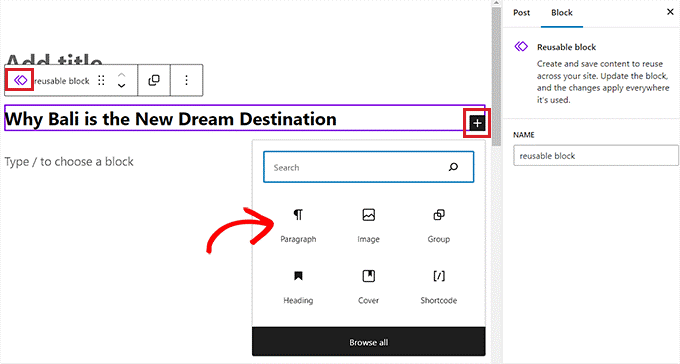Click the drag handle dots icon
The image size is (680, 364).
(101, 80)
